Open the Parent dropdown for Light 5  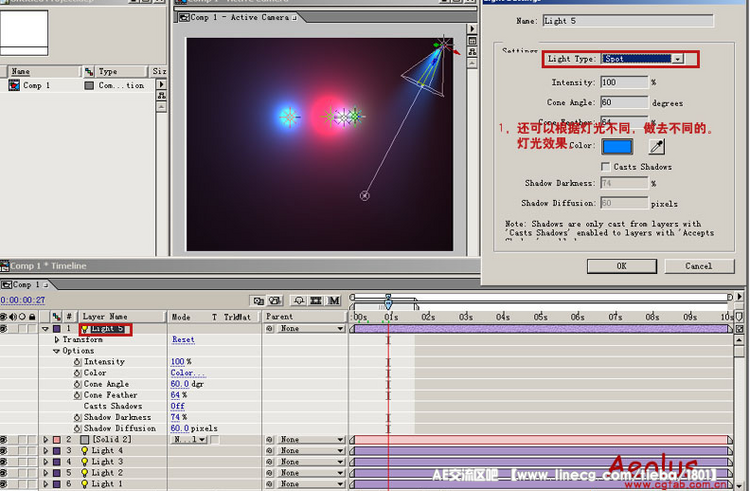[340, 329]
